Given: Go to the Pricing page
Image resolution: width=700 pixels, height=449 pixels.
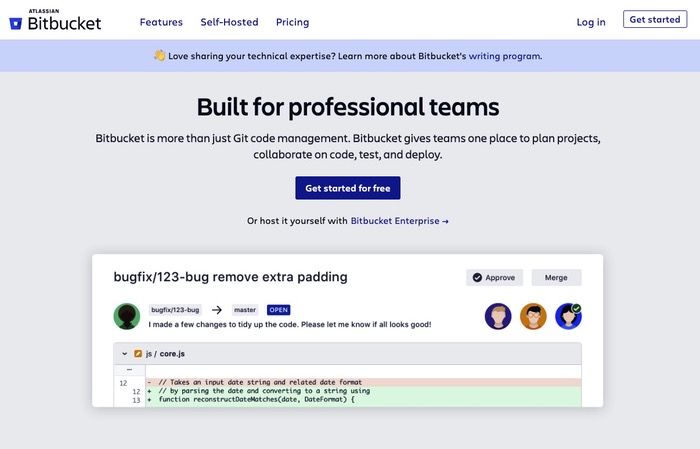Looking at the screenshot, I should (292, 22).
